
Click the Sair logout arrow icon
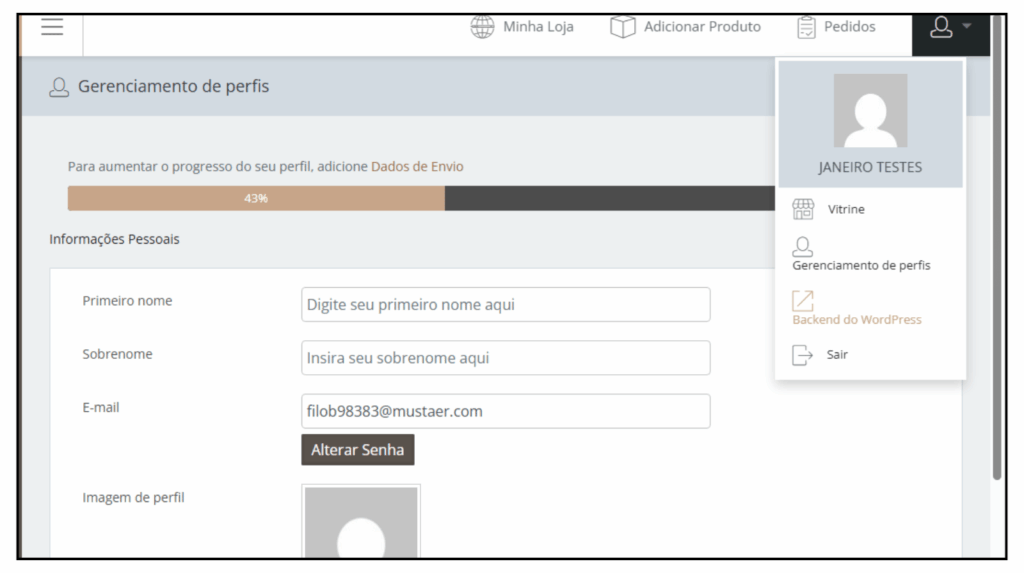(803, 355)
